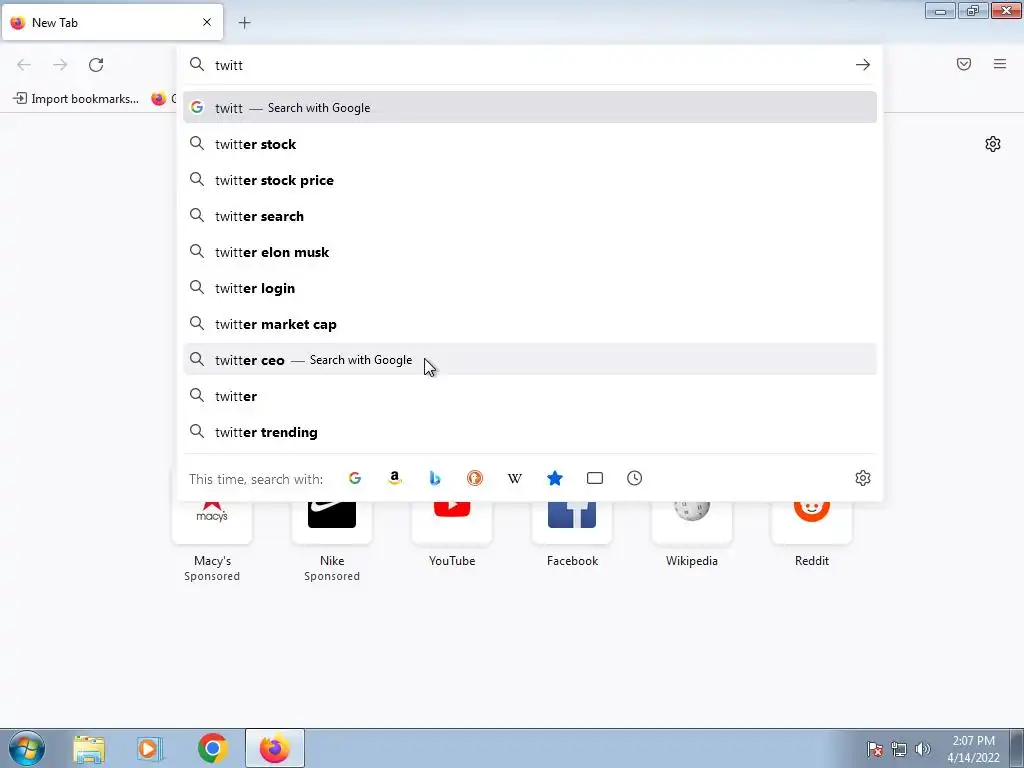Select the 'twitter trending' suggestion
The height and width of the screenshot is (768, 1024).
[530, 432]
